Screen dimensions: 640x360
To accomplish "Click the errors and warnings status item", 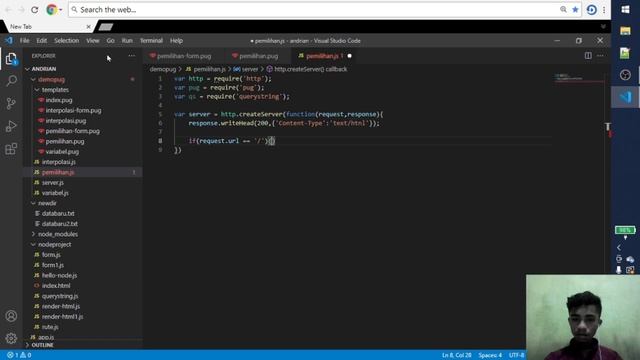I will pos(19,355).
